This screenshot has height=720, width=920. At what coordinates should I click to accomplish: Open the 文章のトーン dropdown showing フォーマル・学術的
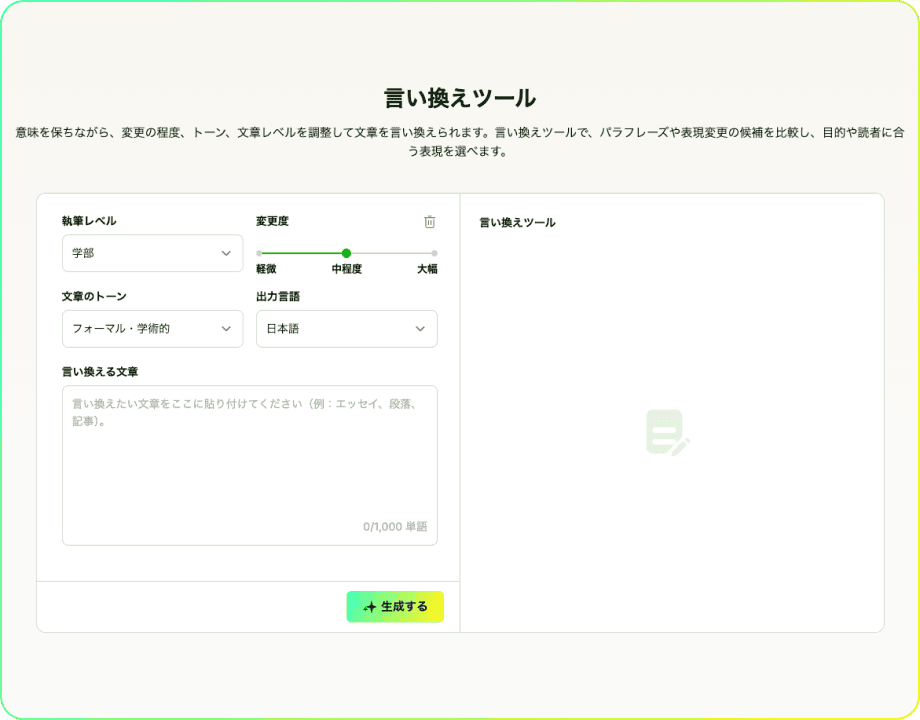click(x=153, y=329)
